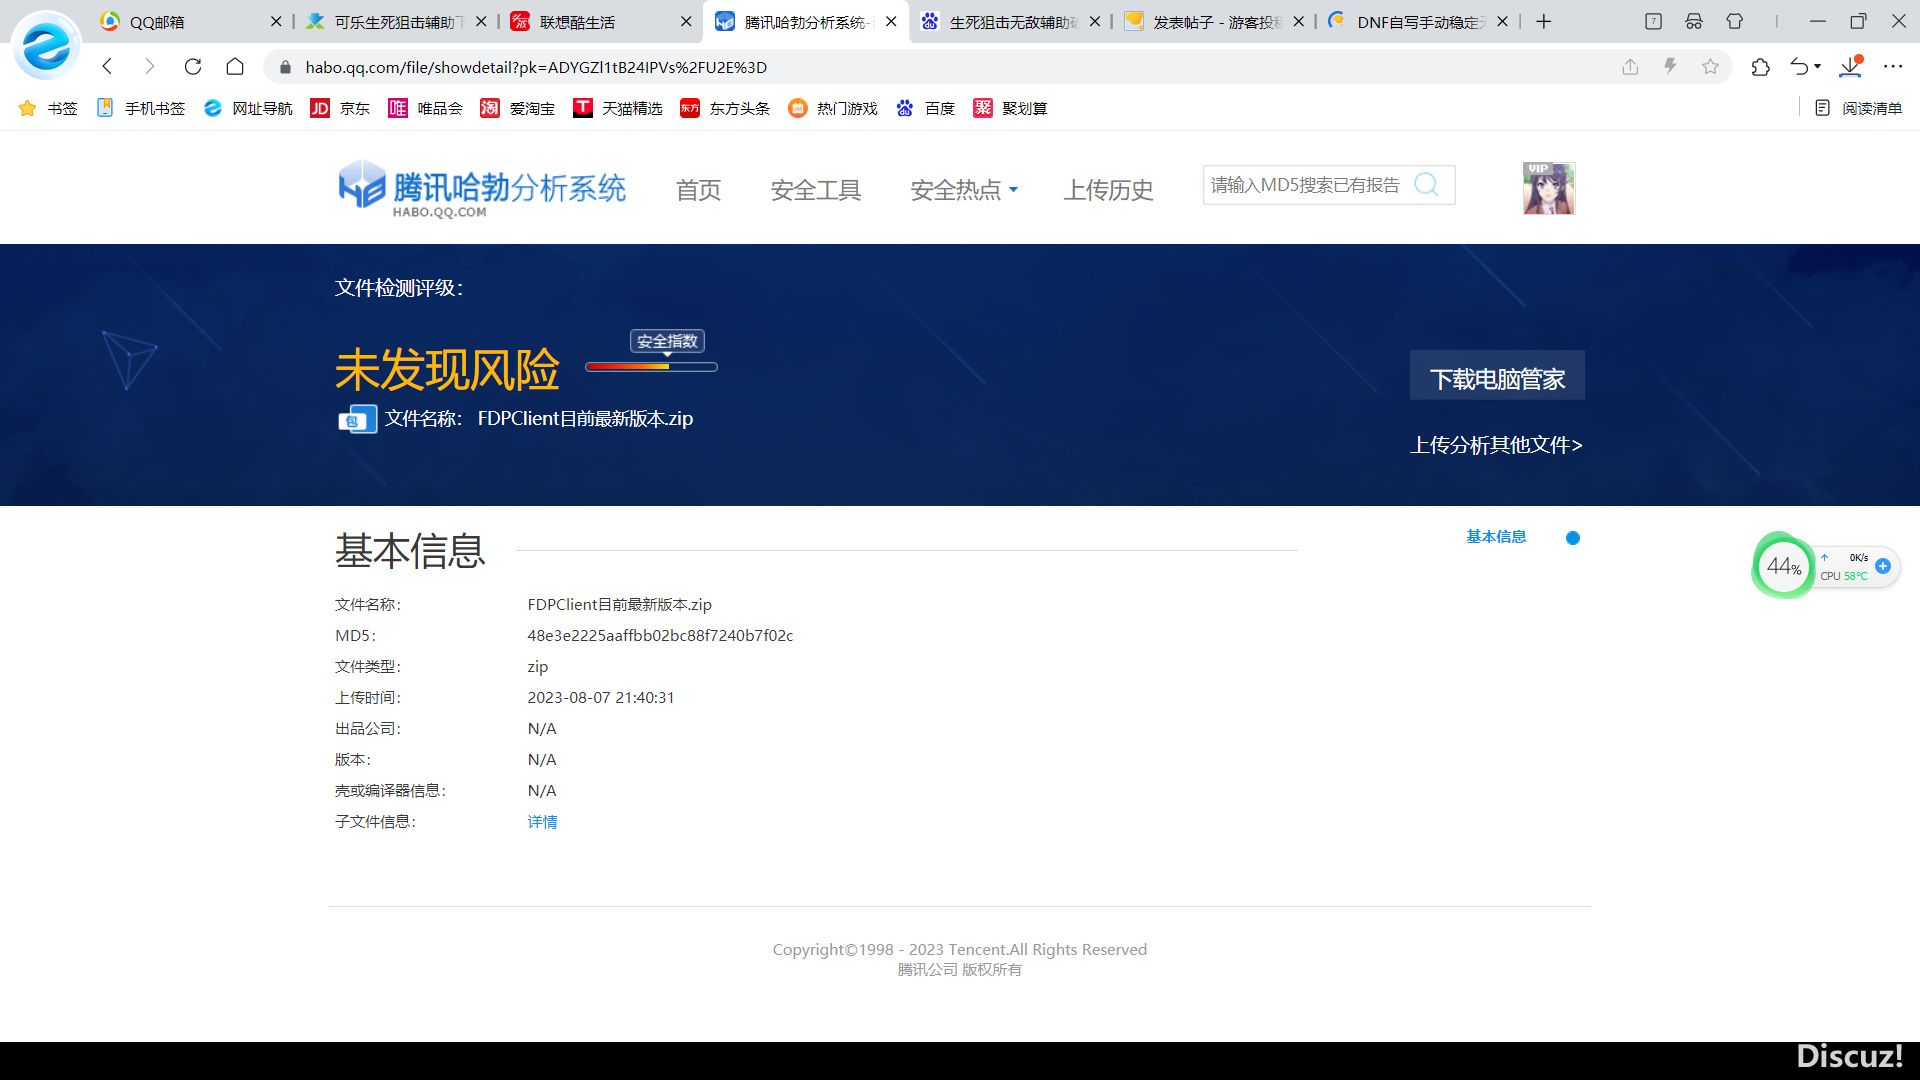The image size is (1920, 1080).
Task: Click the 安全指数 safety index bar
Action: (x=651, y=367)
